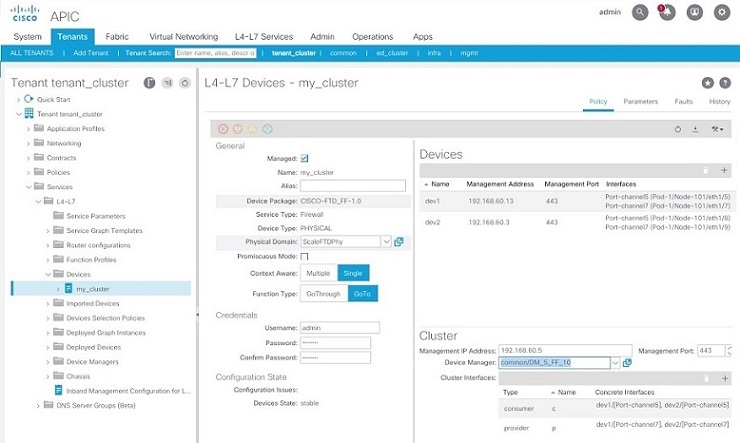The width and height of the screenshot is (740, 443).
Task: Open the help question mark icon
Action: click(725, 83)
